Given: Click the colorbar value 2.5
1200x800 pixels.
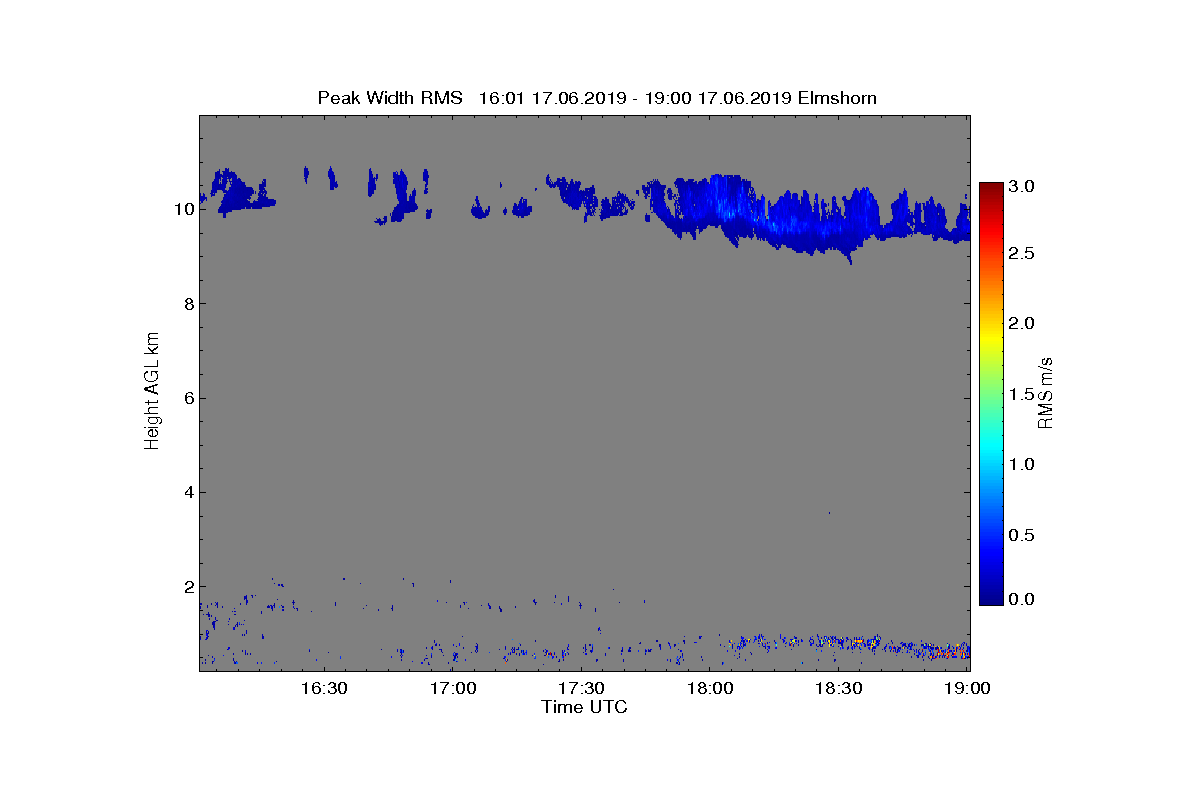Looking at the screenshot, I should click(1022, 254).
